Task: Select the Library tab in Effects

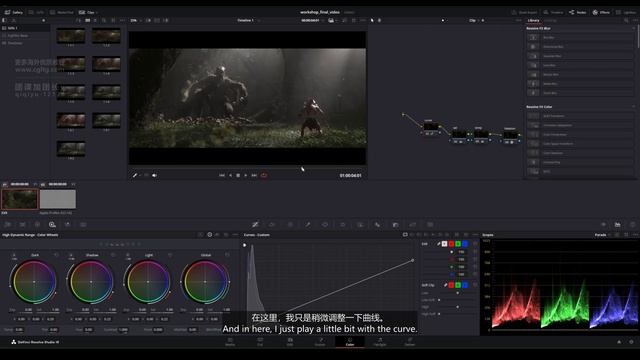Action: pyautogui.click(x=533, y=20)
